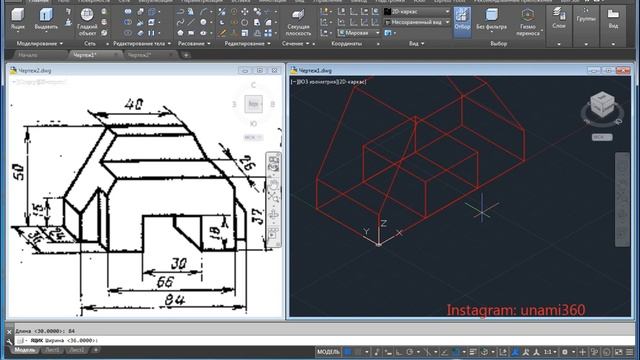
Task: Expand the Рисование panel
Action: [194, 43]
